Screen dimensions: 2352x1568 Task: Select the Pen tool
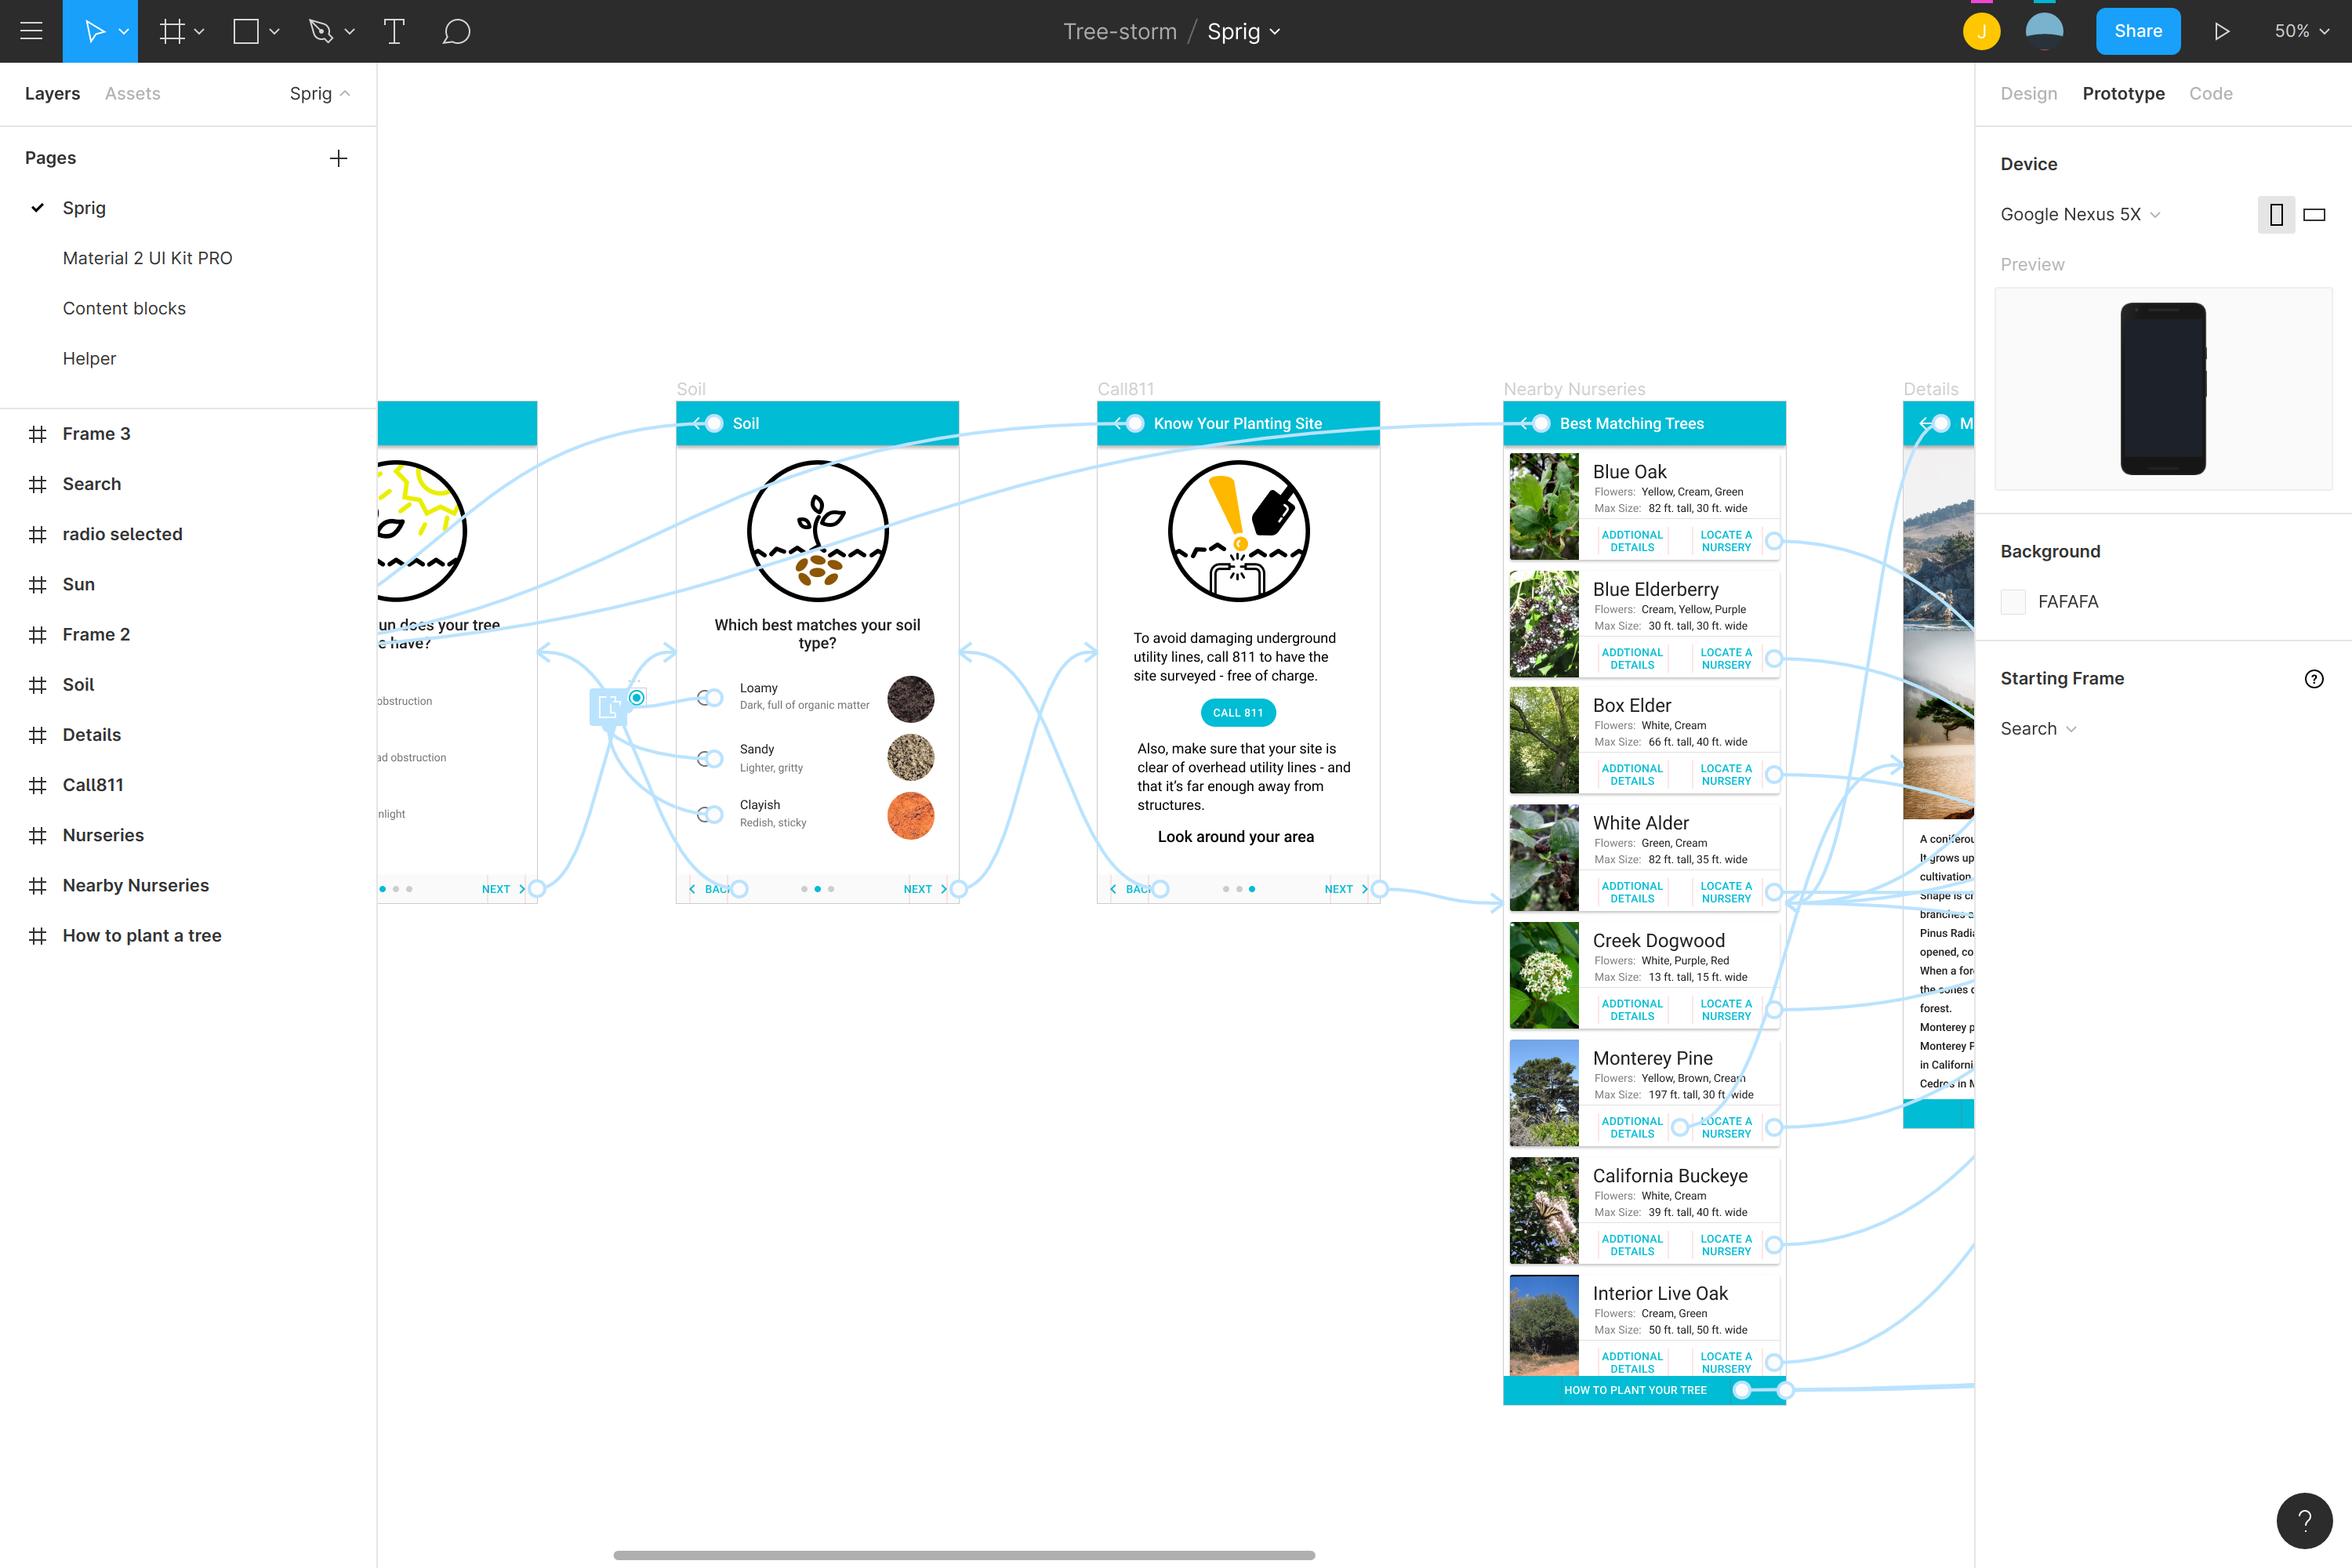(321, 31)
